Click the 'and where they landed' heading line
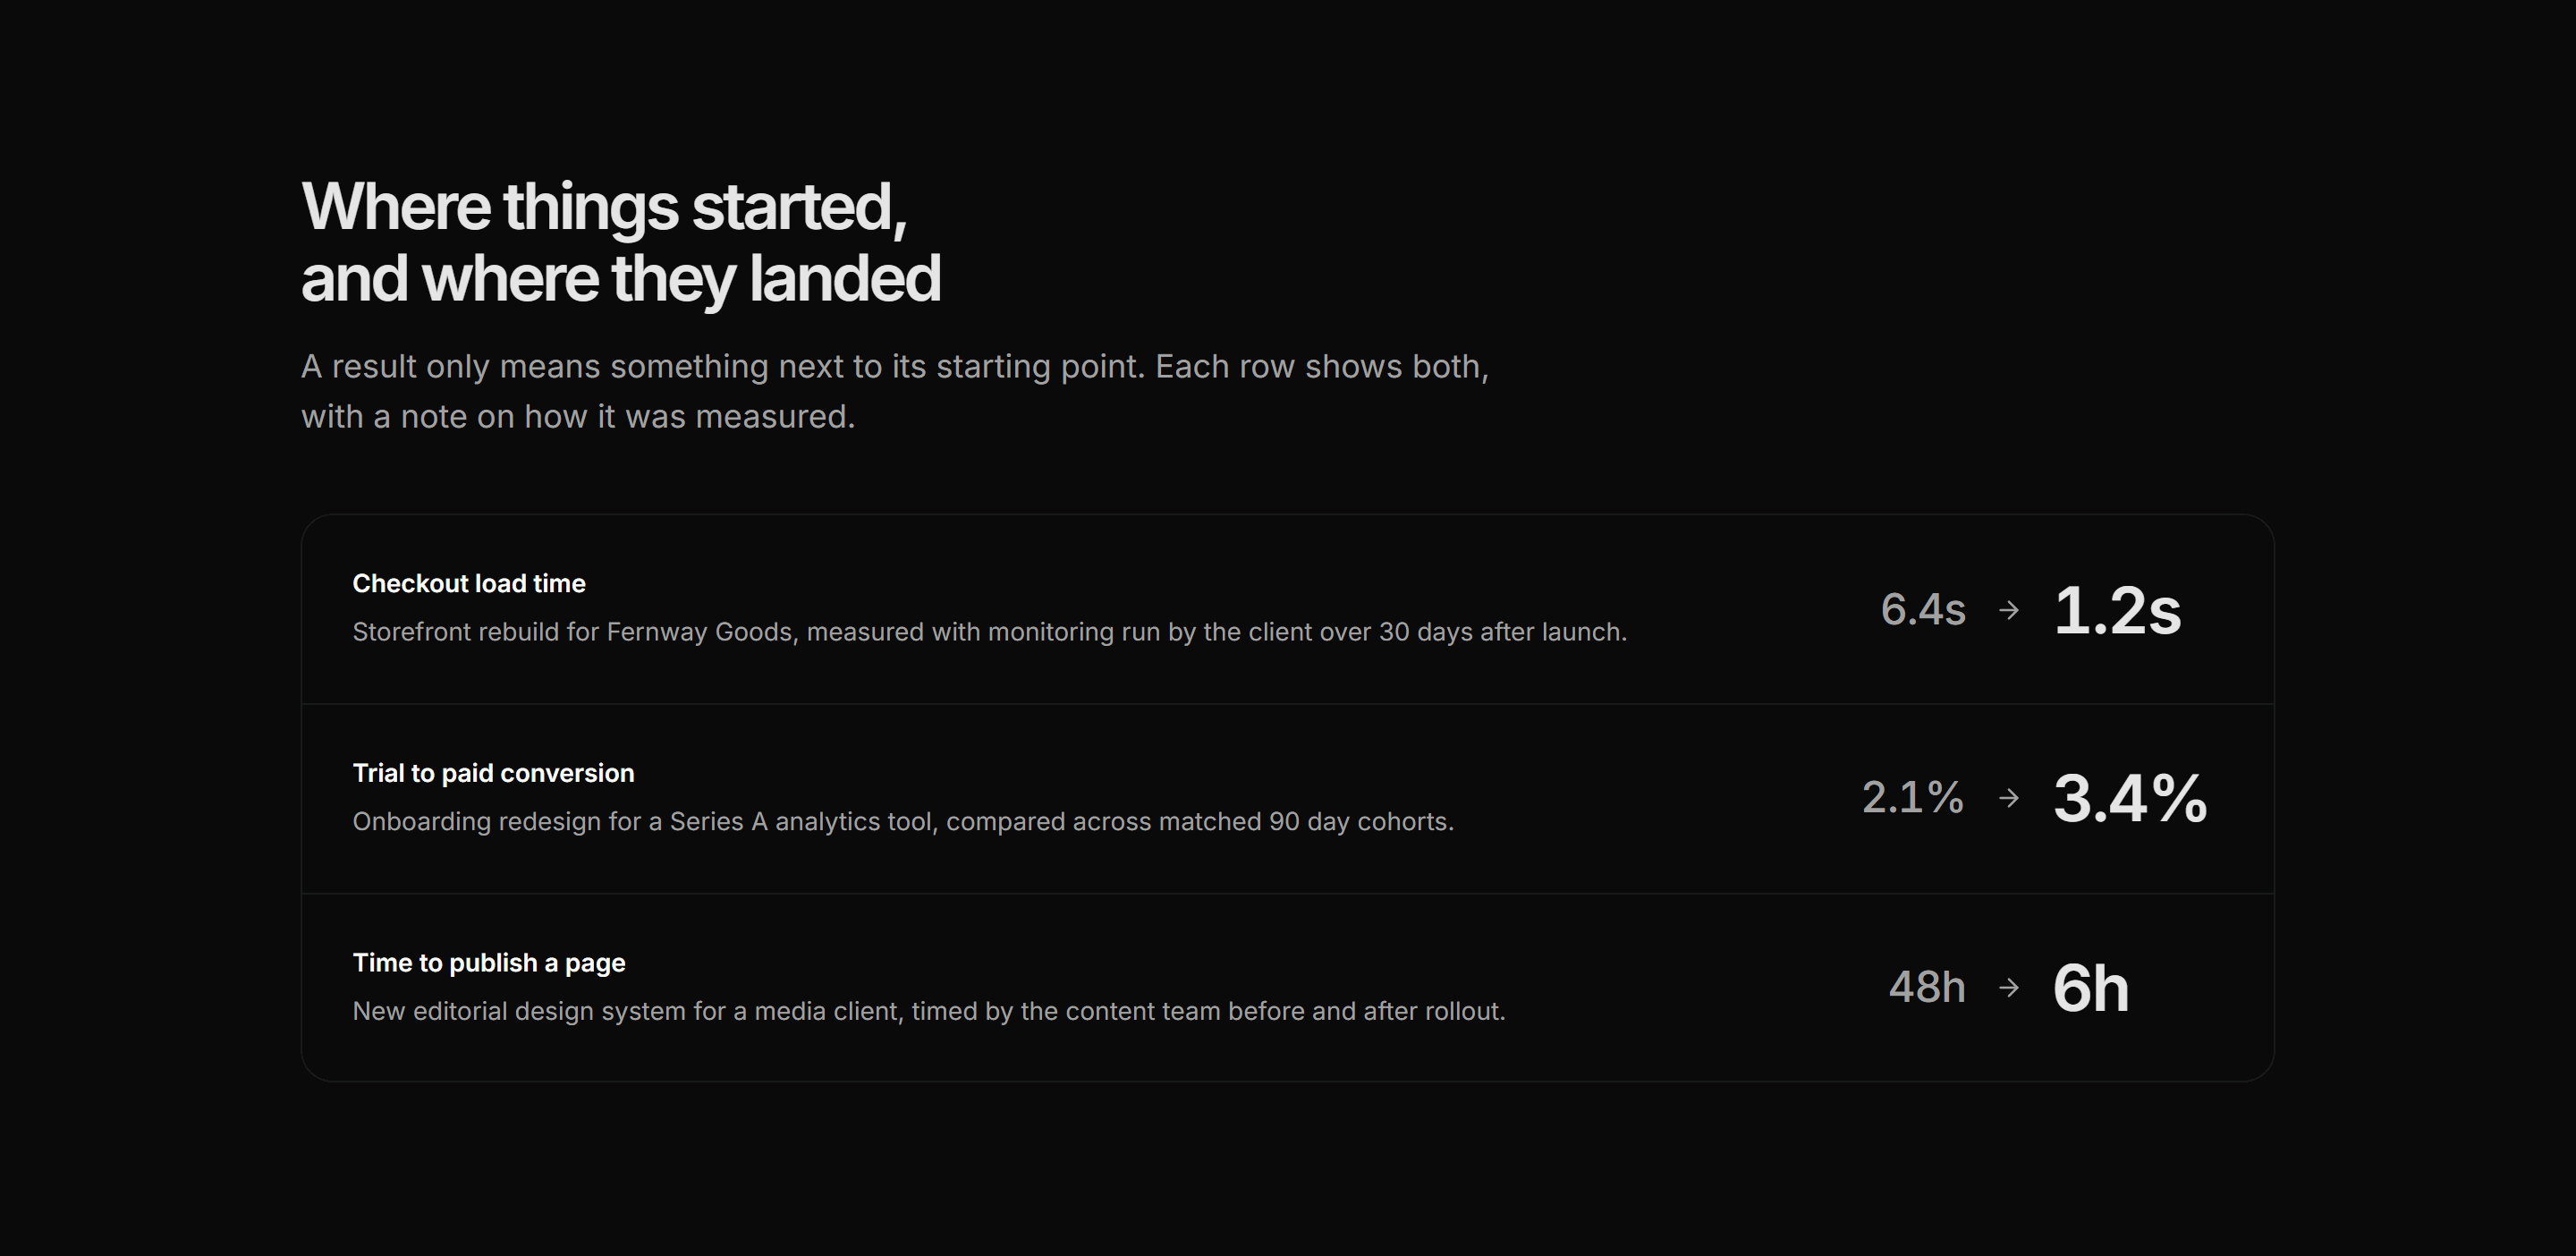This screenshot has height=1256, width=2576. (x=621, y=278)
